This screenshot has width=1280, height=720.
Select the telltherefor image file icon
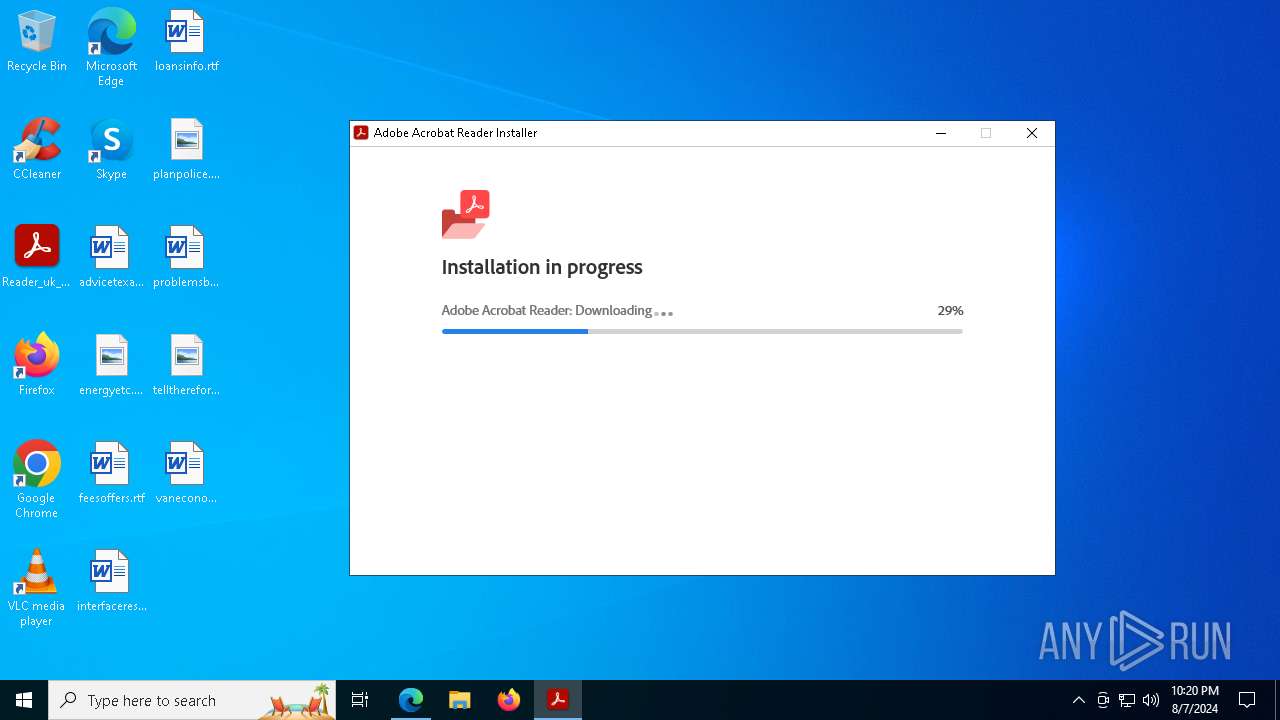click(x=186, y=365)
